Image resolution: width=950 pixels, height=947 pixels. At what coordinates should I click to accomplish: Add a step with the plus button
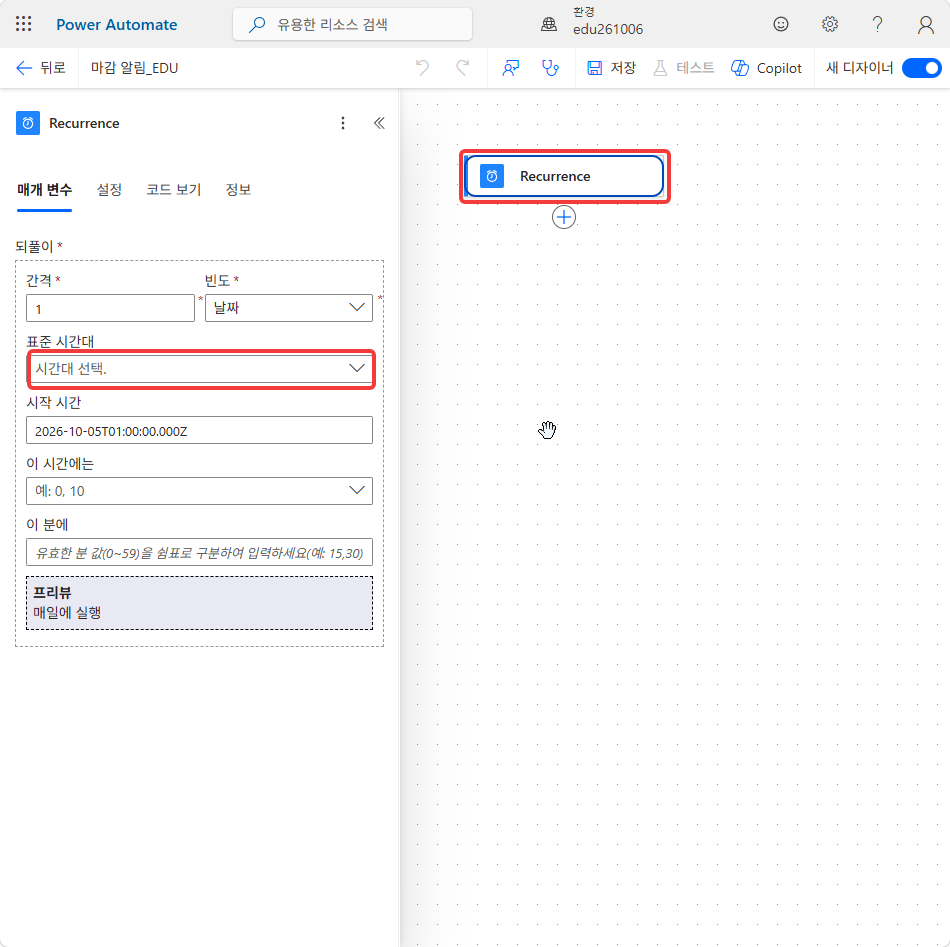(x=564, y=217)
